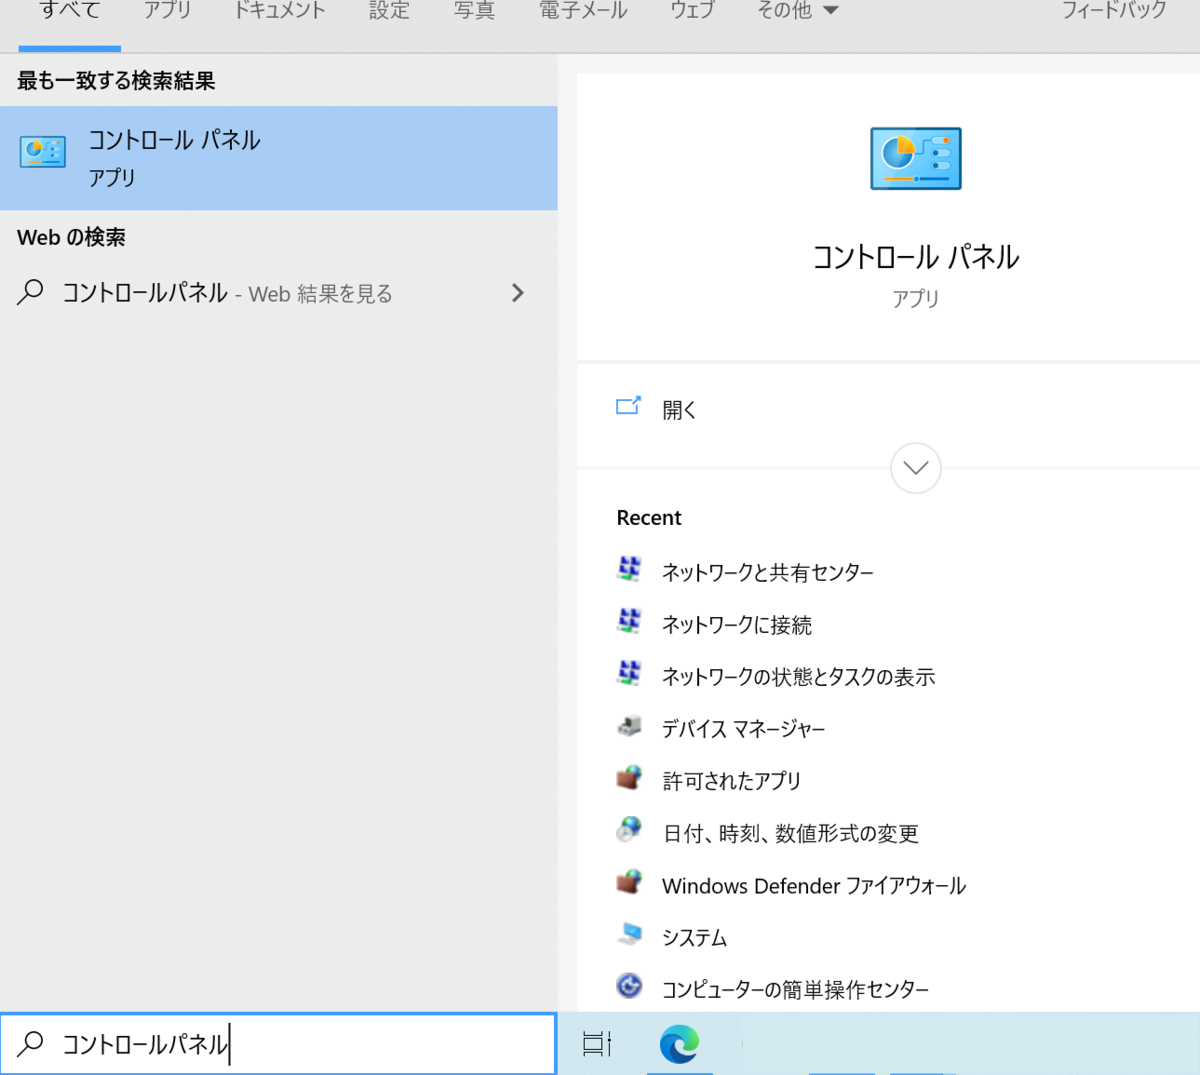
Task: Open 許可されたアプリ recent item
Action: (732, 781)
